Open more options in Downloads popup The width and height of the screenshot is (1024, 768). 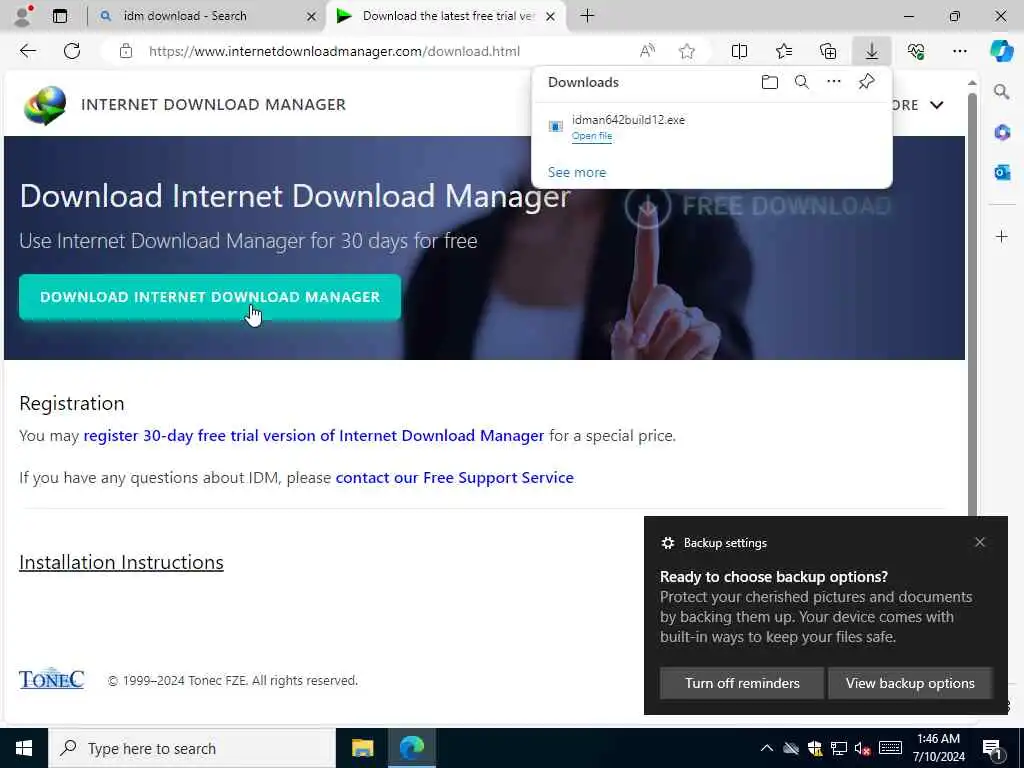pyautogui.click(x=833, y=82)
